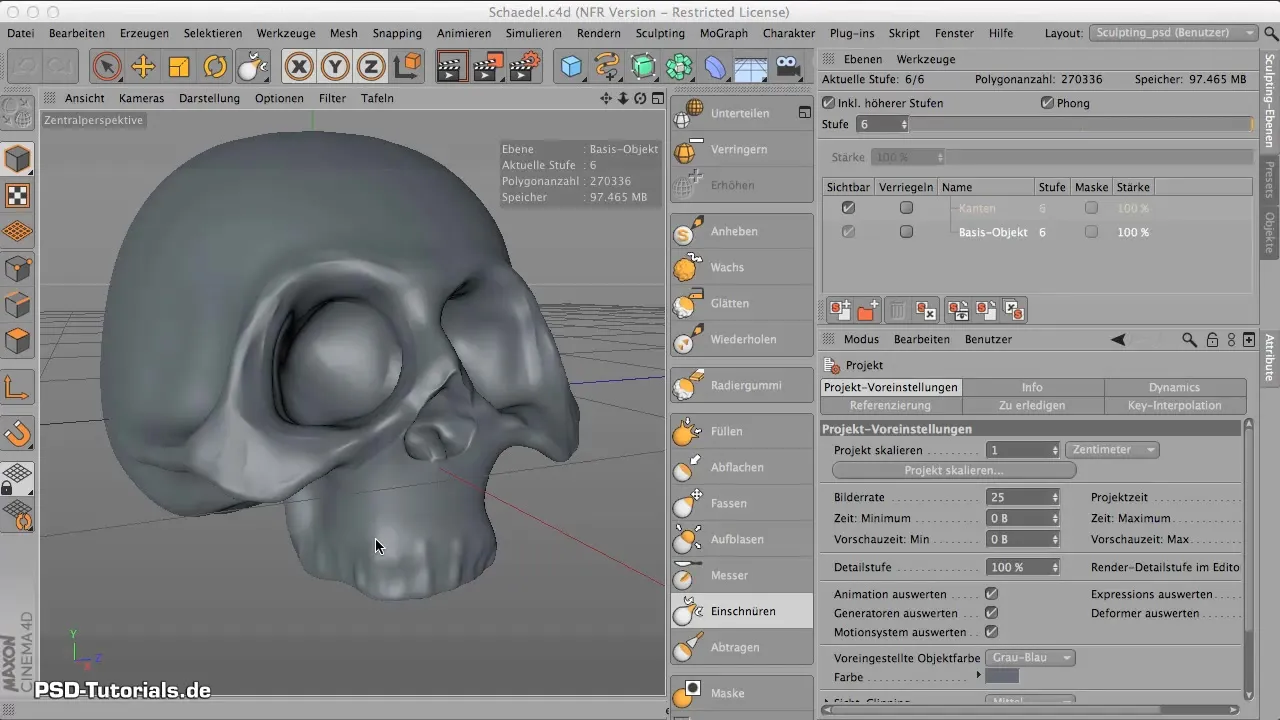Toggle the Phong checkbox
The width and height of the screenshot is (1280, 720).
coord(1047,103)
